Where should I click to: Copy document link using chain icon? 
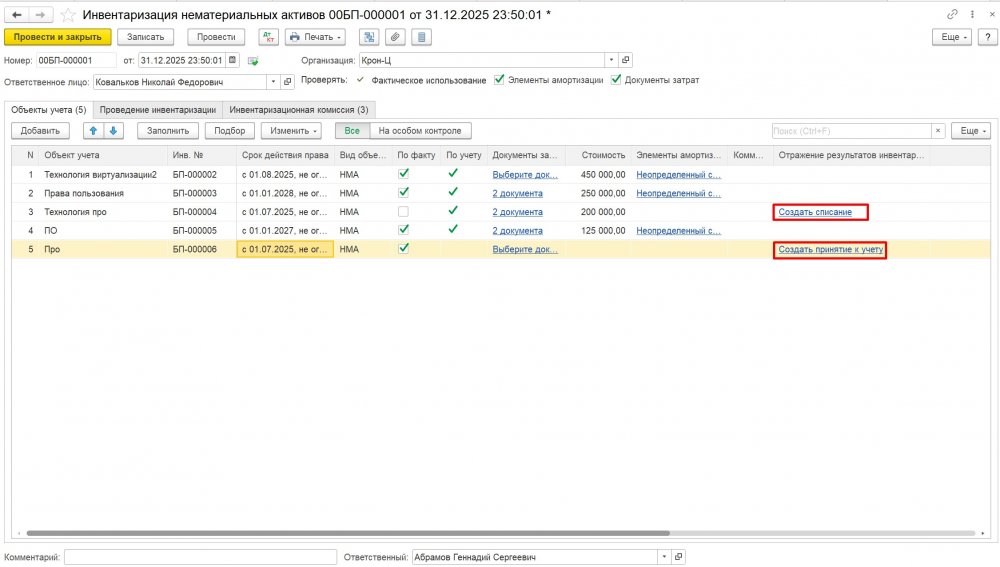click(951, 14)
